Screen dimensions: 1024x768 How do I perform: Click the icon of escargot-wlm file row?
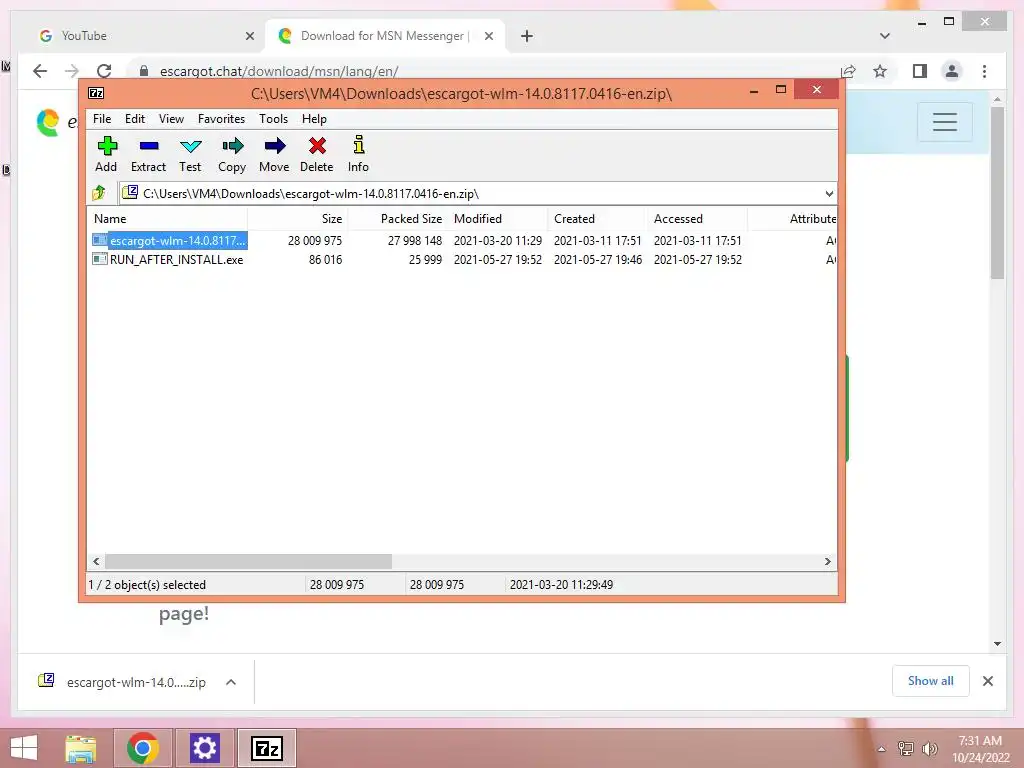pyautogui.click(x=99, y=240)
